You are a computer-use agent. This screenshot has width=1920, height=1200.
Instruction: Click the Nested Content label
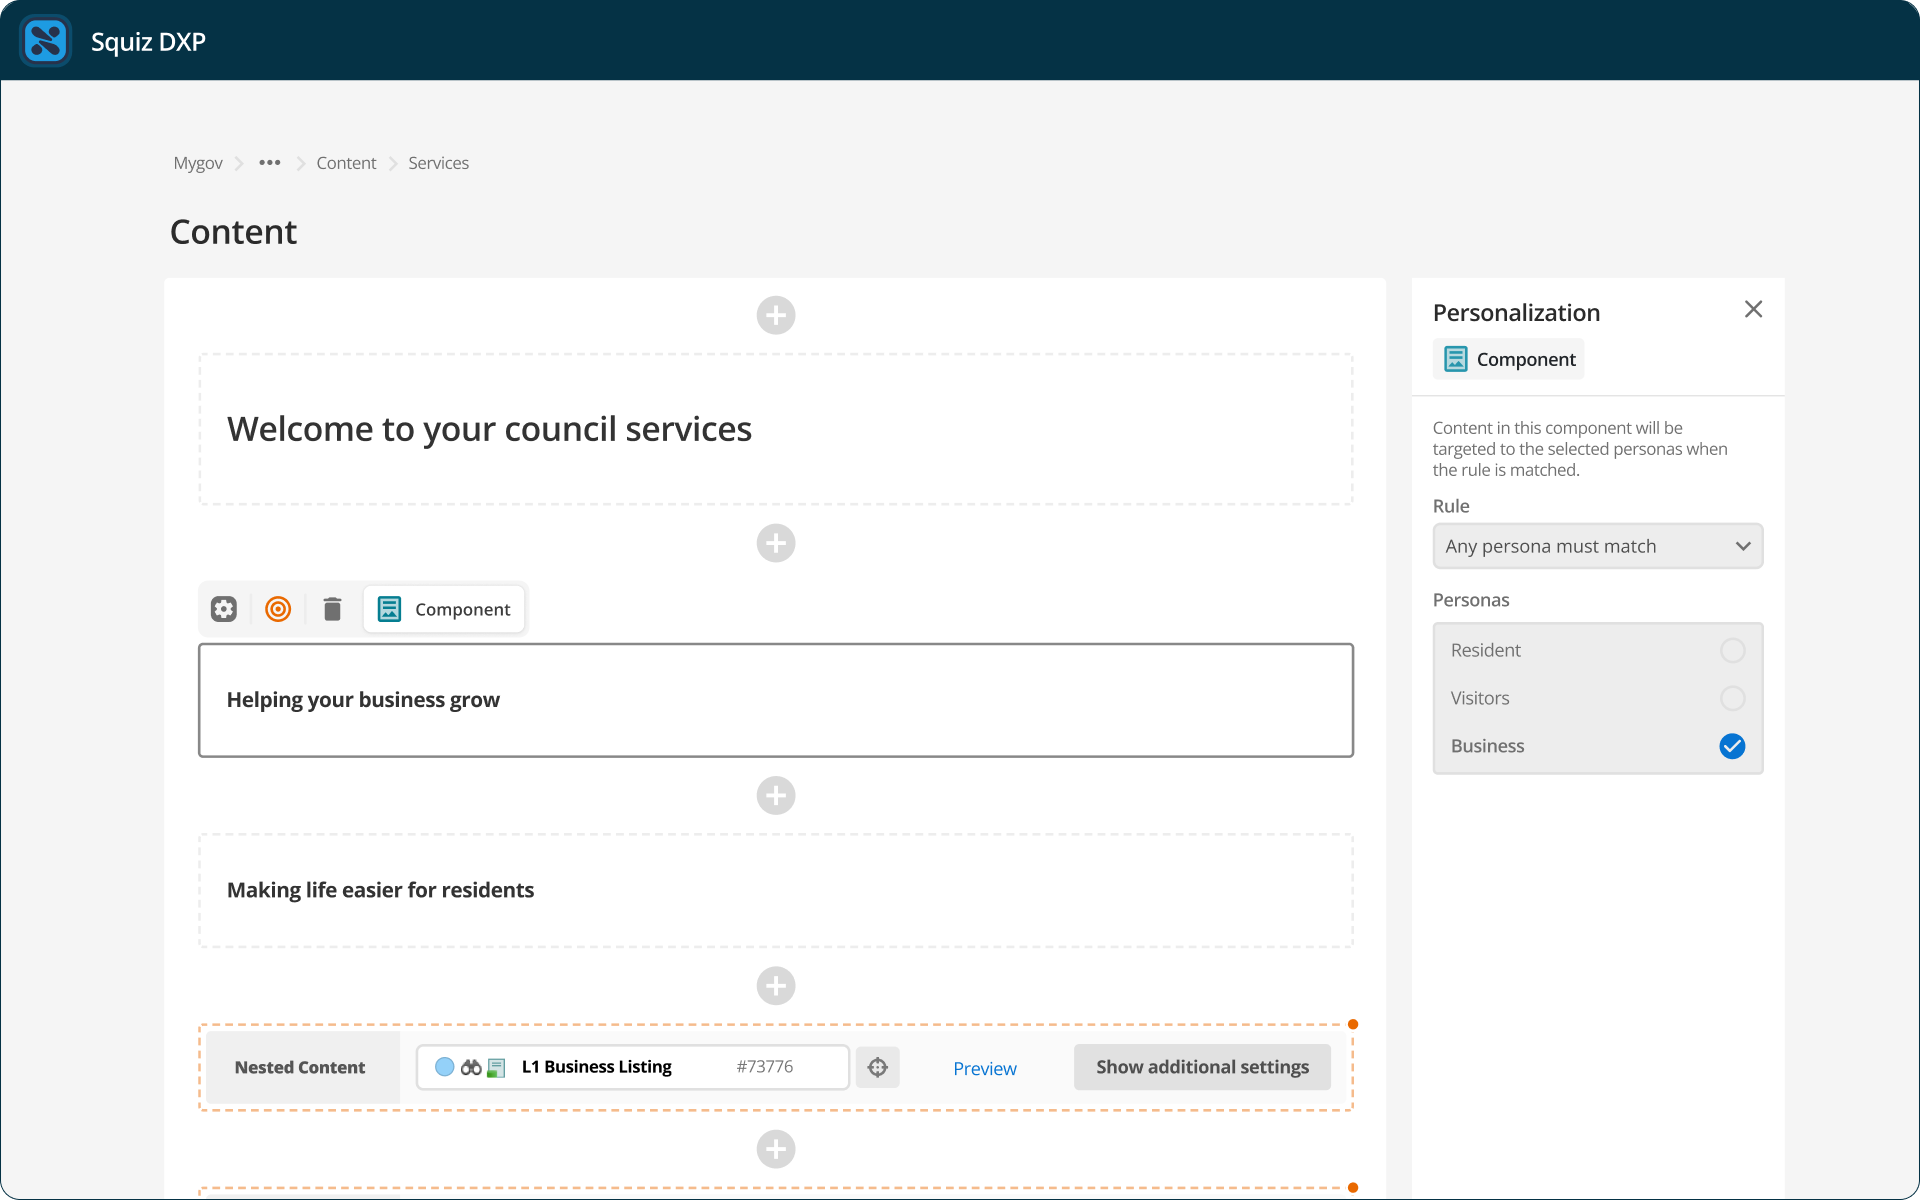[300, 1068]
